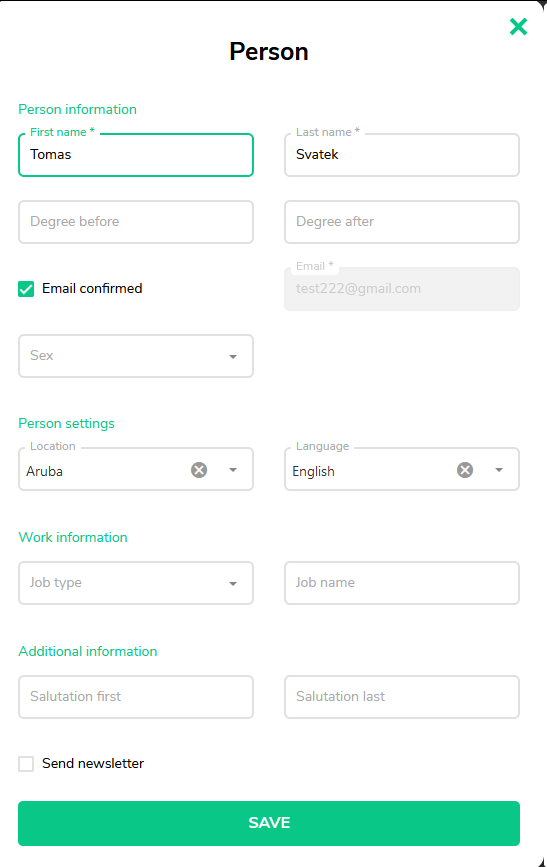The height and width of the screenshot is (867, 547).
Task: Open the Job type dropdown
Action: click(136, 583)
